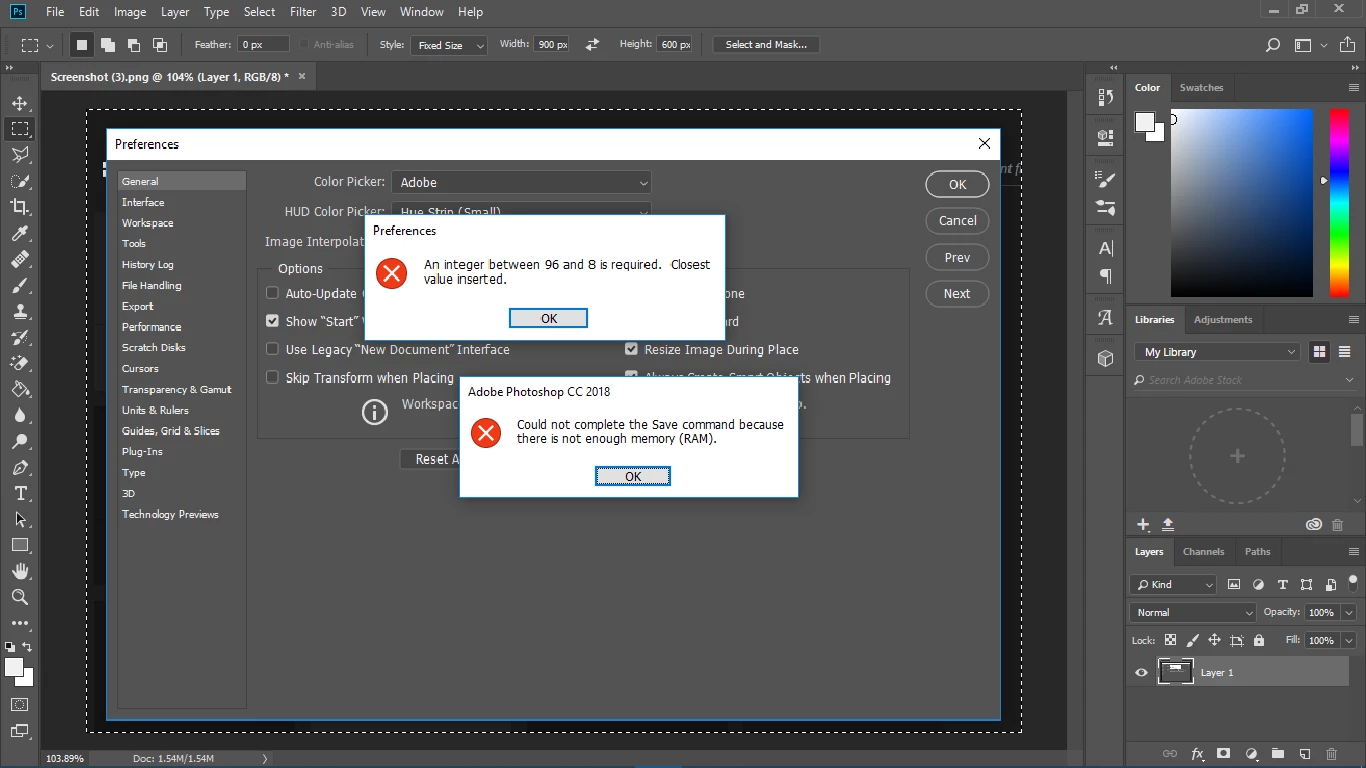Select the Lasso tool
The image size is (1366, 768).
point(19,155)
